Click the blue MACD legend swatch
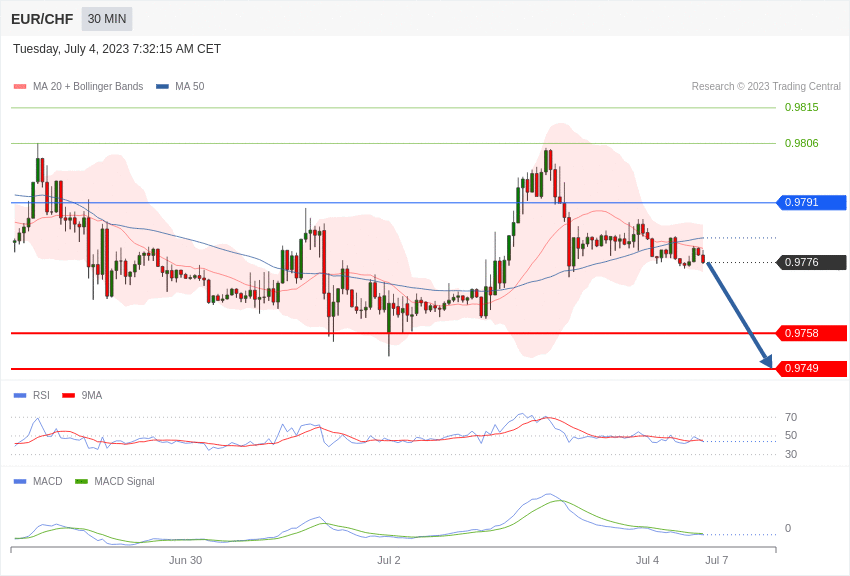 pyautogui.click(x=20, y=482)
